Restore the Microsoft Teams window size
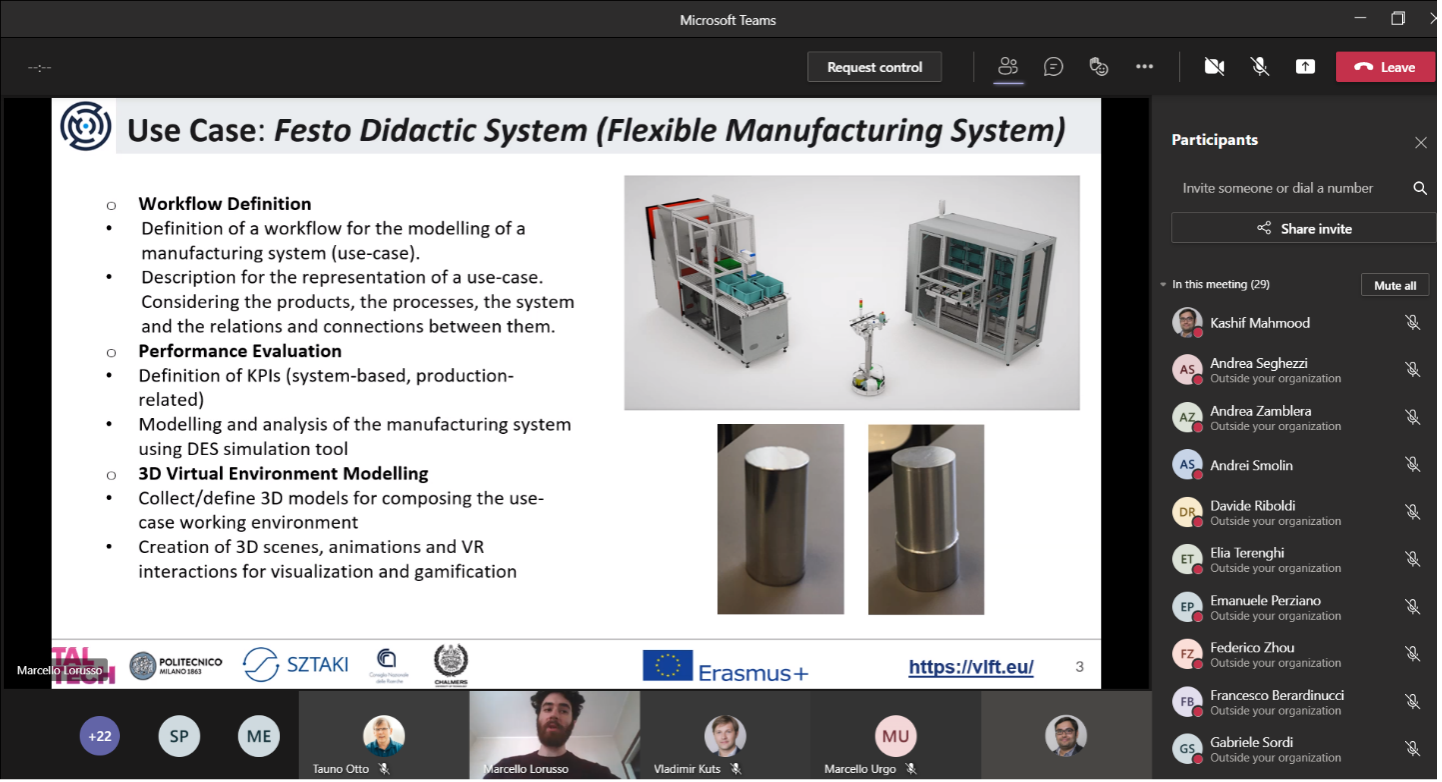Screen dimensions: 1442x782 coord(1398,19)
